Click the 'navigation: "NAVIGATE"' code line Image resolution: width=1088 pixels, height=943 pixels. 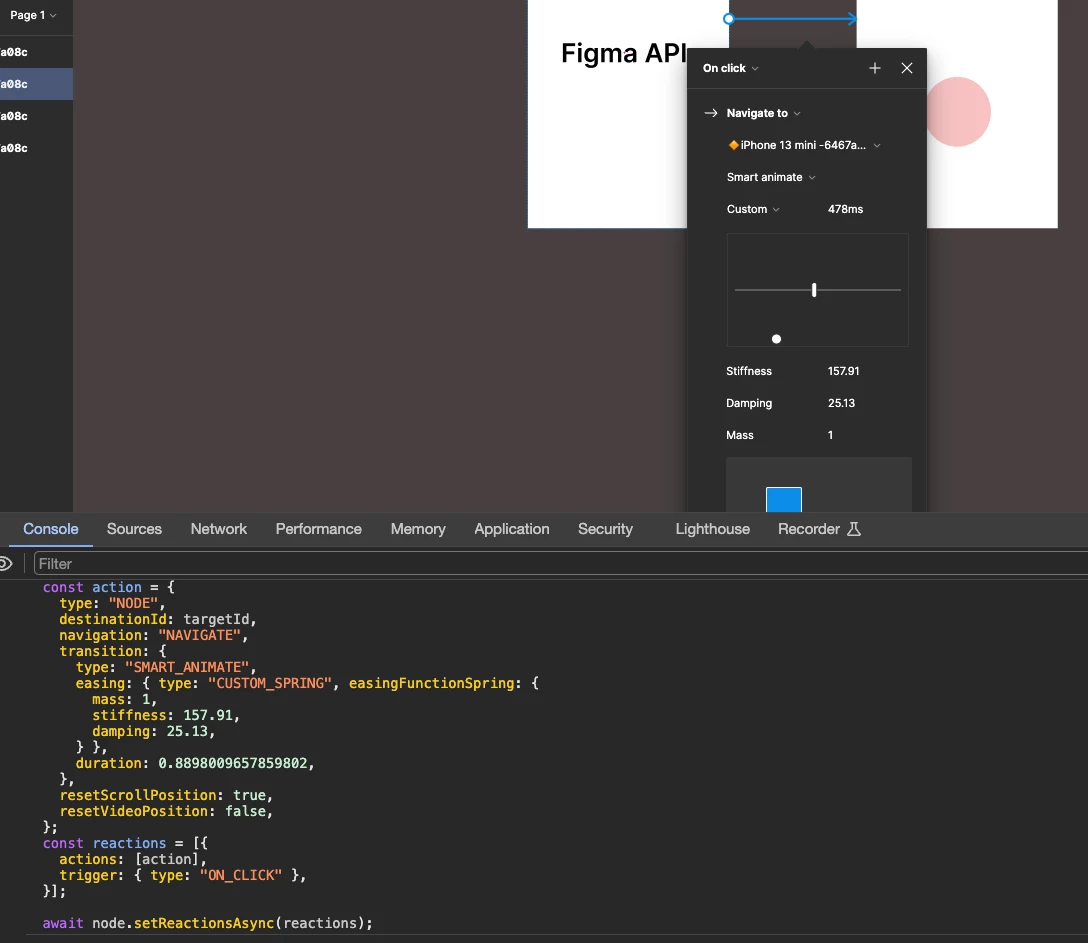pos(153,635)
